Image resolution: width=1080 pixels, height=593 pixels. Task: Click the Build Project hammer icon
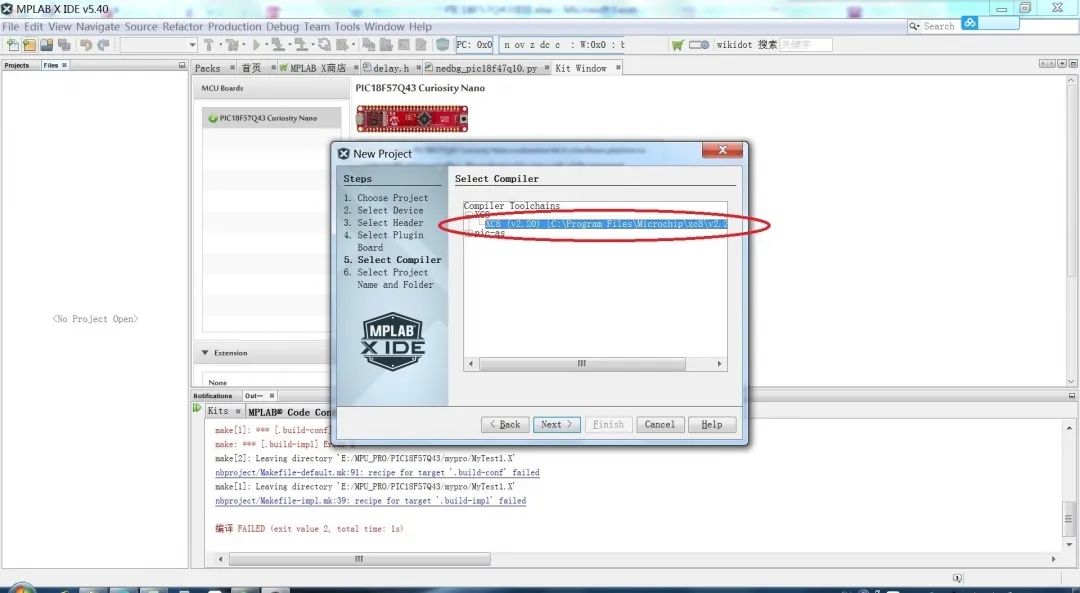pos(209,45)
